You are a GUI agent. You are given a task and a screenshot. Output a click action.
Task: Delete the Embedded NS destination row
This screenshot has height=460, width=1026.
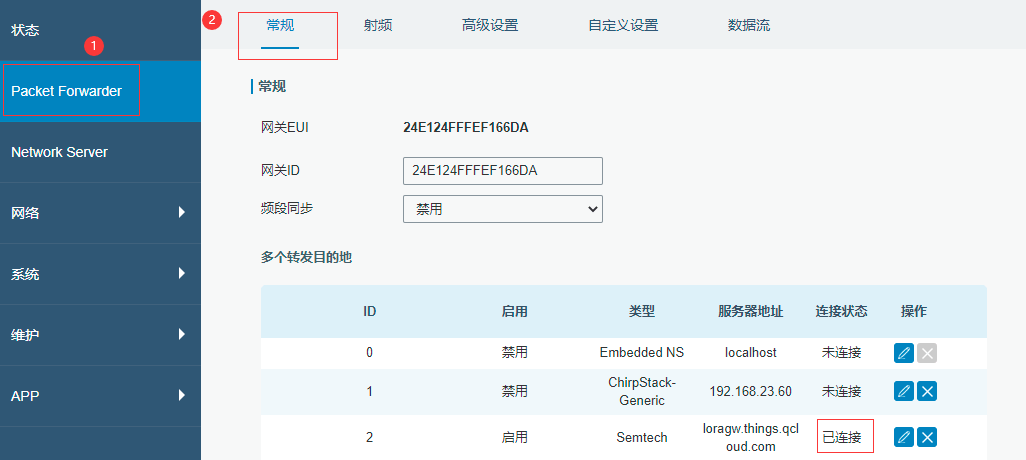click(927, 353)
